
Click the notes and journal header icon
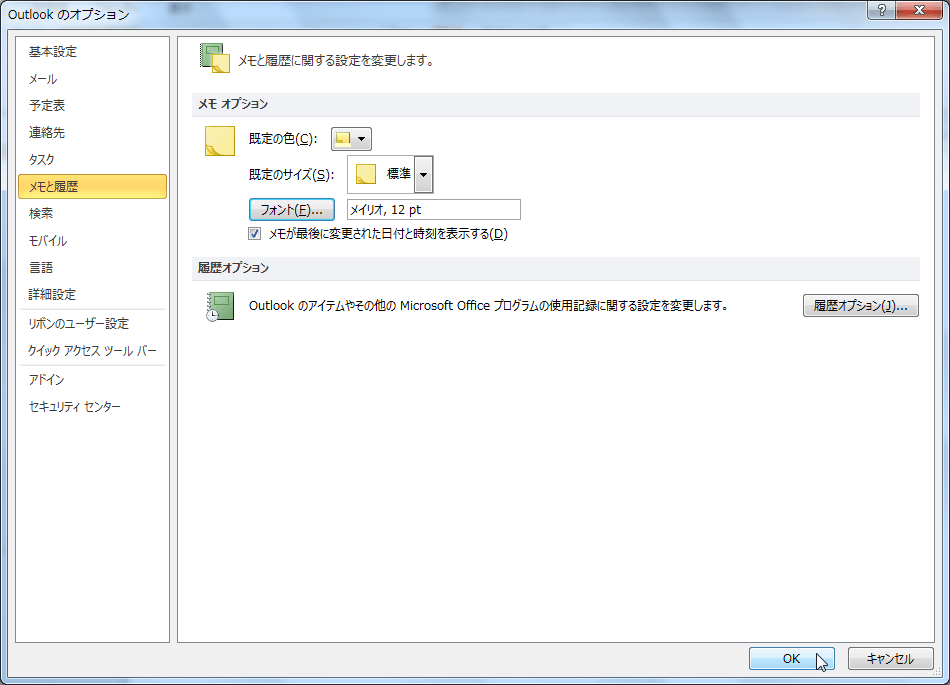coord(215,58)
